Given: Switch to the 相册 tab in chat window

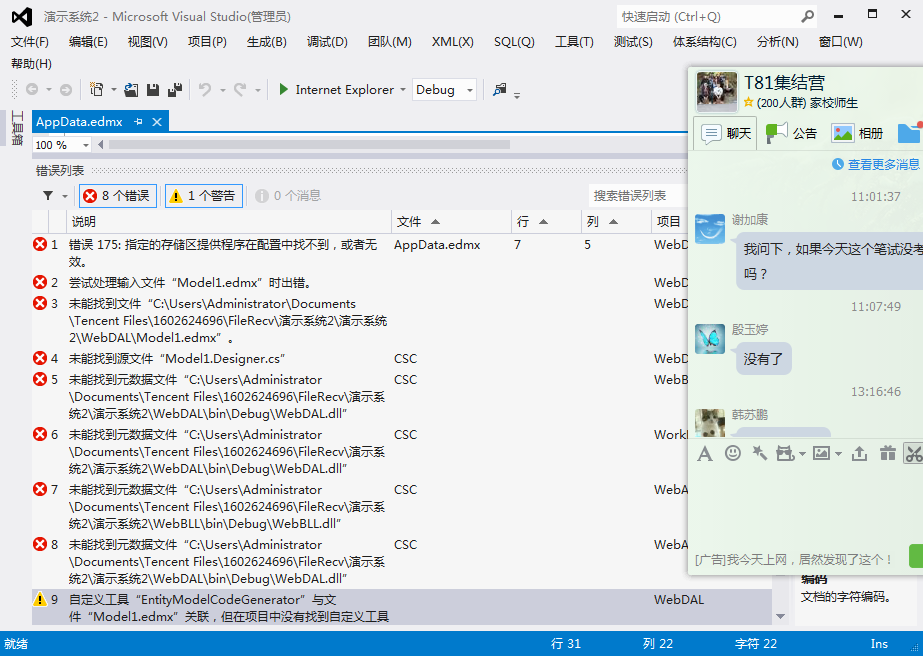Looking at the screenshot, I should (857, 134).
